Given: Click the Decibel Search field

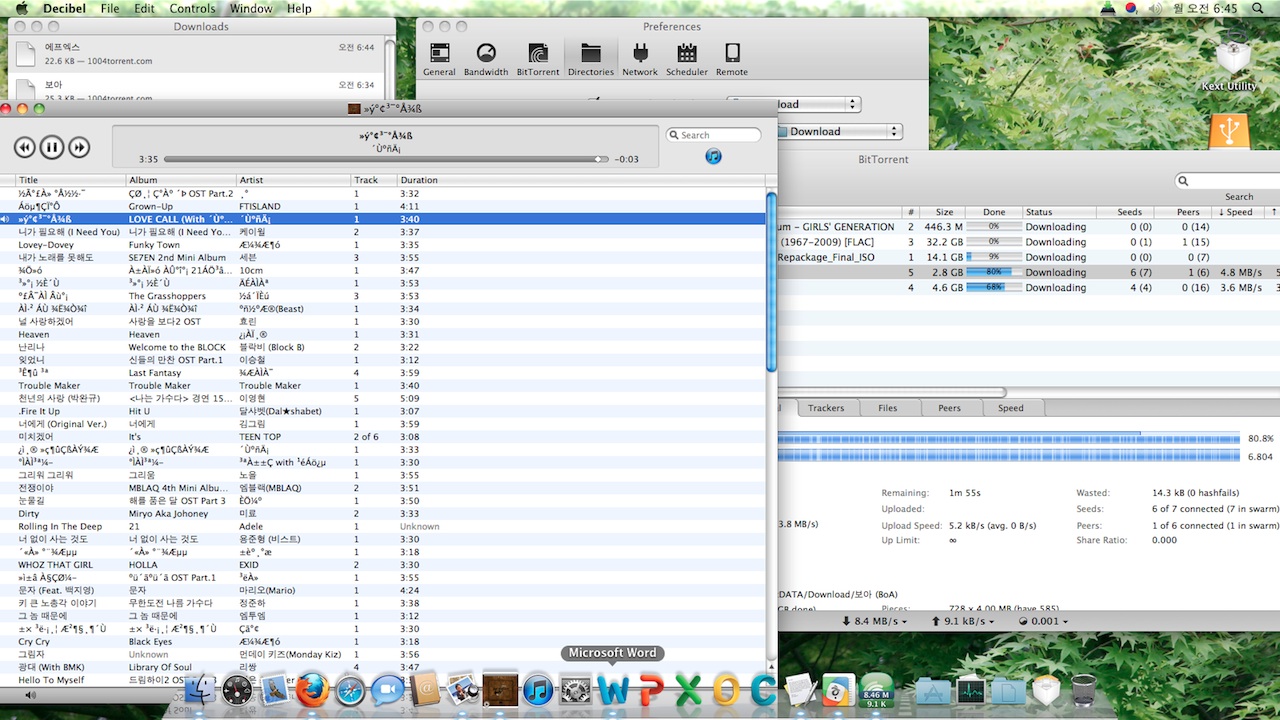Looking at the screenshot, I should click(714, 135).
